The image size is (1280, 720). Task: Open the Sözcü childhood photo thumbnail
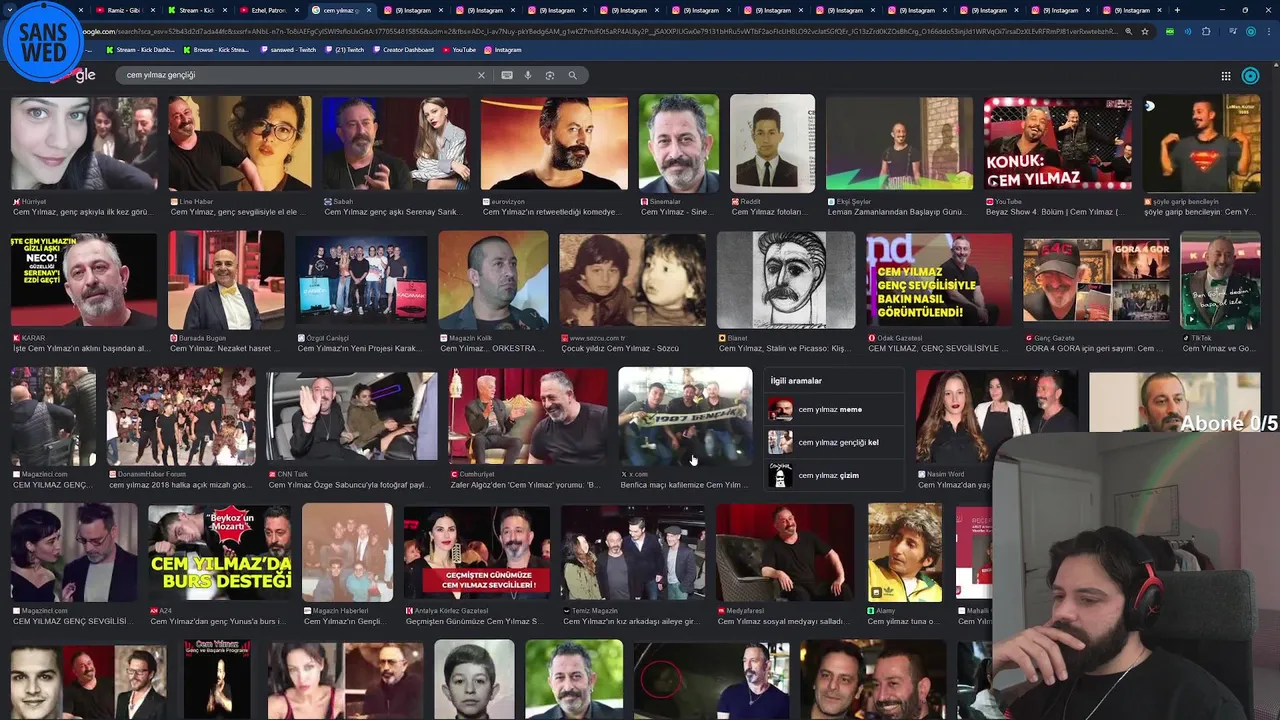pyautogui.click(x=632, y=280)
